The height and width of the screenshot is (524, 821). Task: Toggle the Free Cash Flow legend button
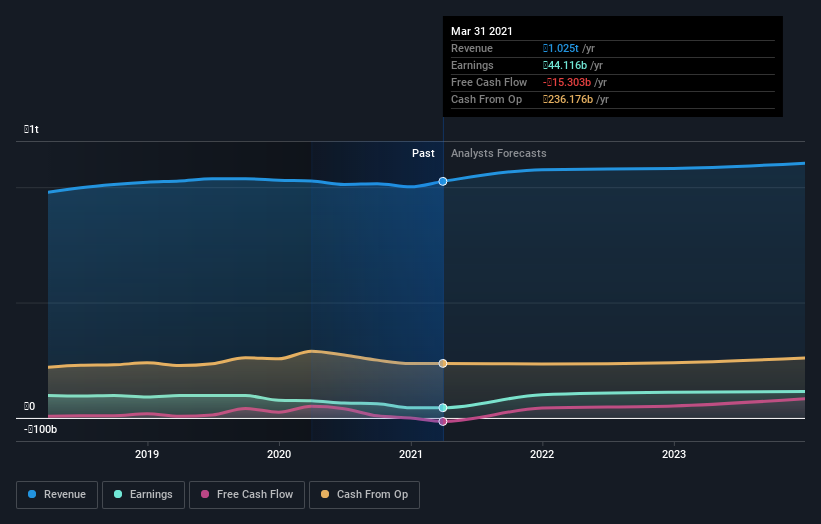247,495
